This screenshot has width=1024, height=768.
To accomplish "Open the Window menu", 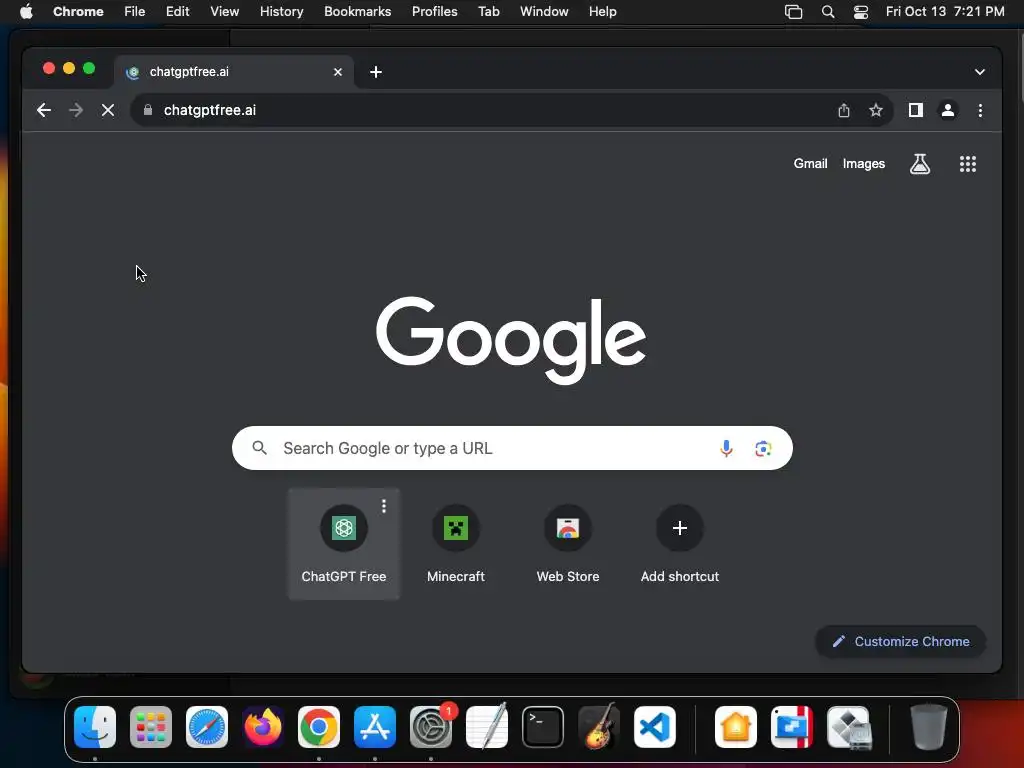I will [x=544, y=12].
